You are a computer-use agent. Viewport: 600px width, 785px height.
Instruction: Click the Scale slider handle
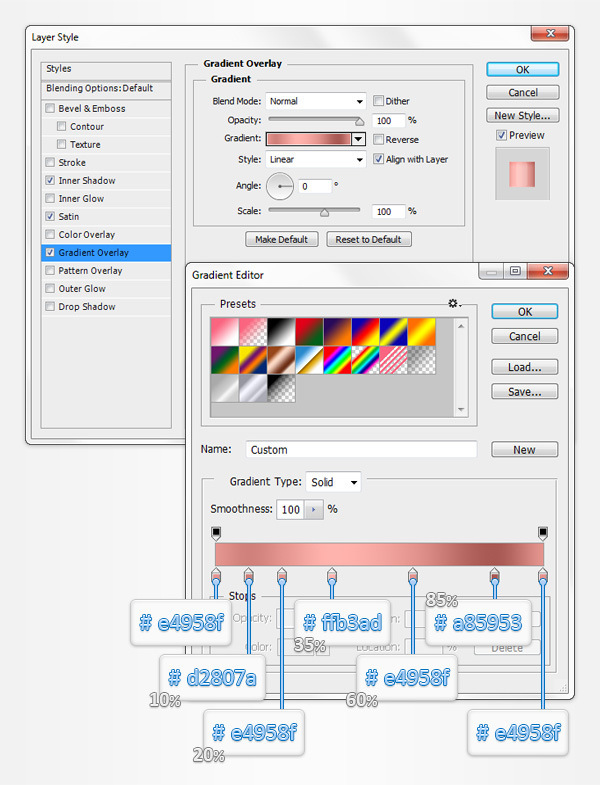[324, 212]
